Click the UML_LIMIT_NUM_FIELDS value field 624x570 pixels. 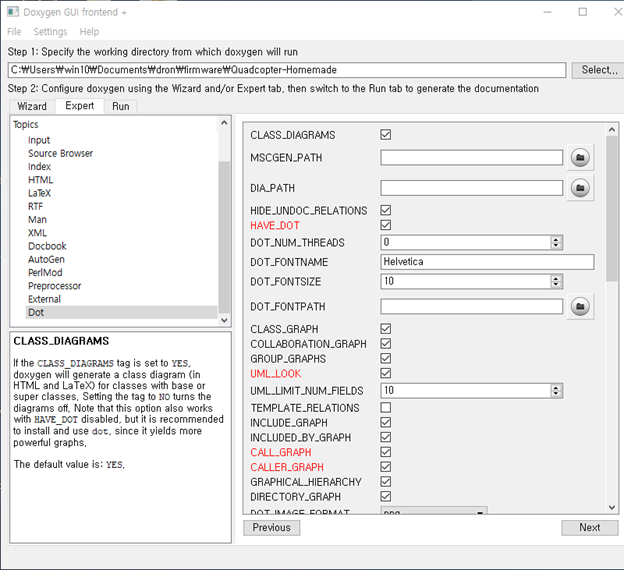(466, 390)
